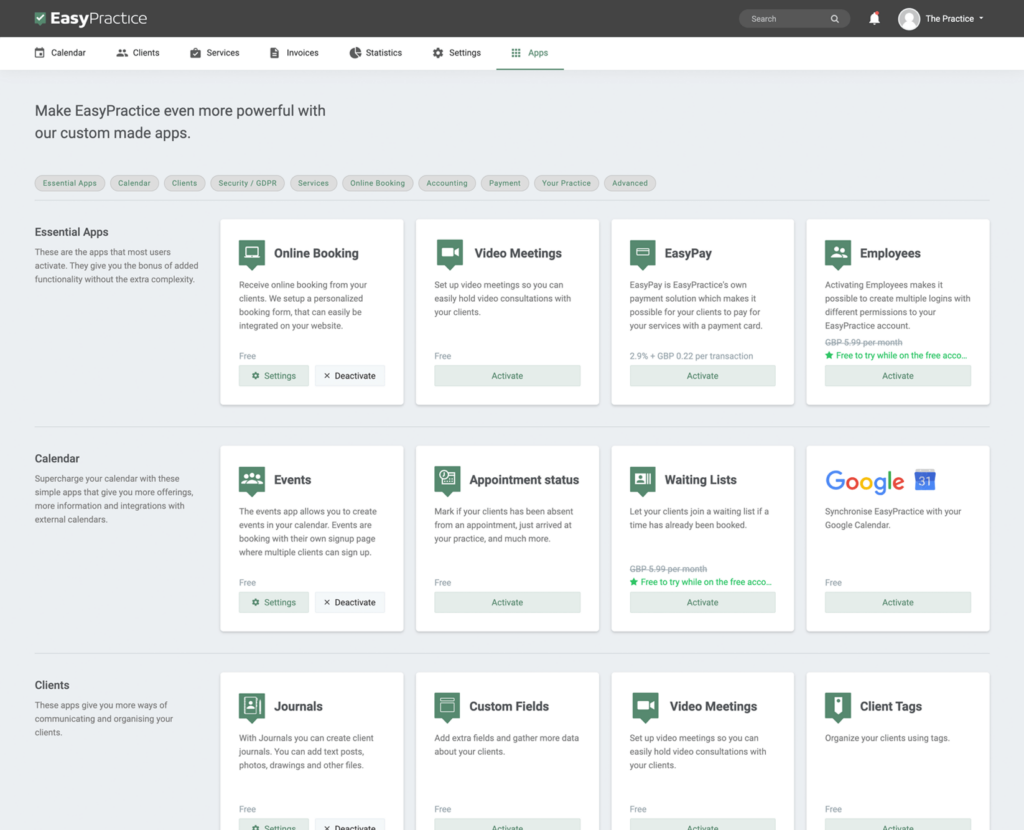Open the Clients nav tab

138,53
